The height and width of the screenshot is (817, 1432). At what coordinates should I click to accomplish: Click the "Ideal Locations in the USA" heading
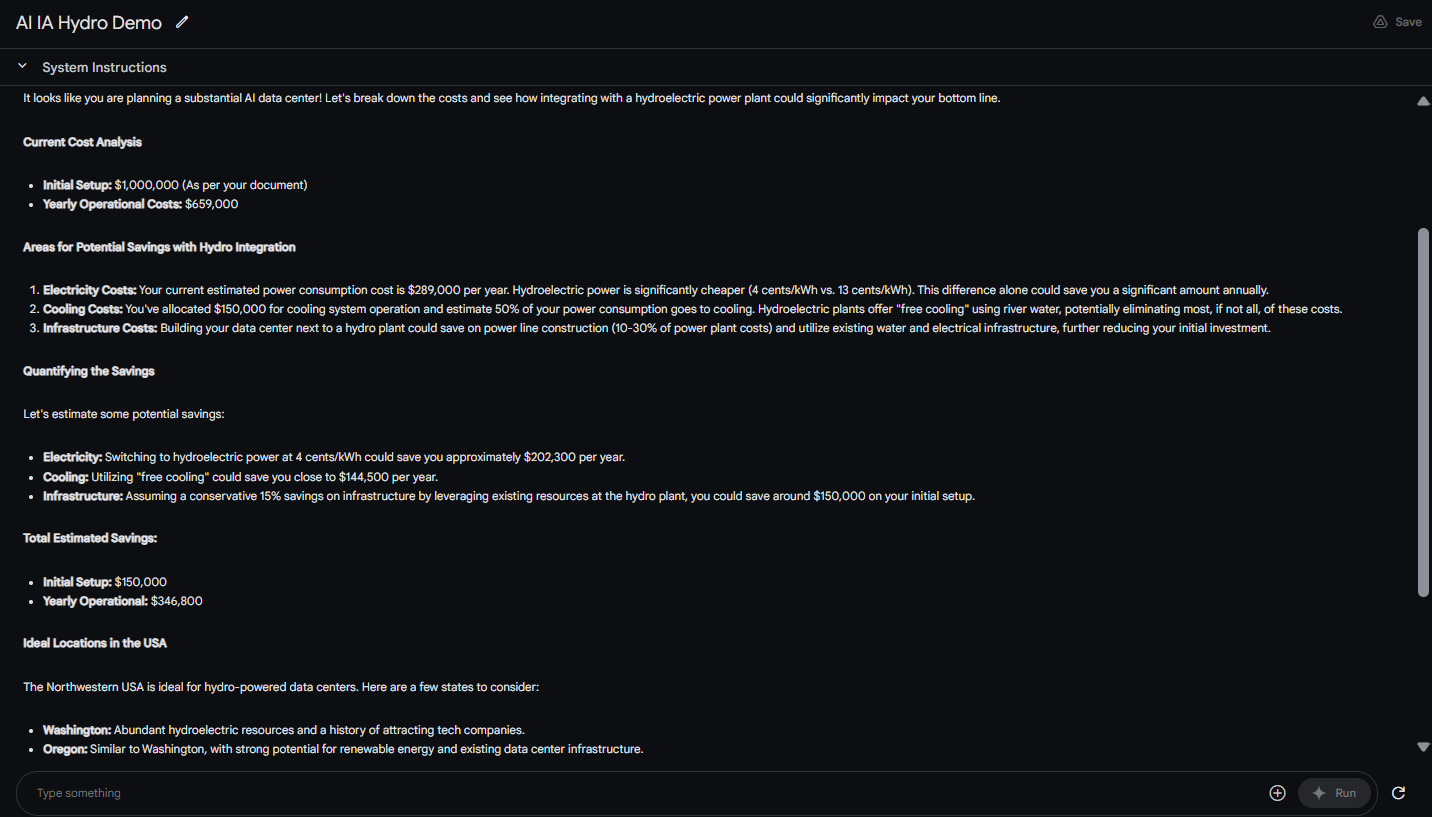[x=95, y=643]
